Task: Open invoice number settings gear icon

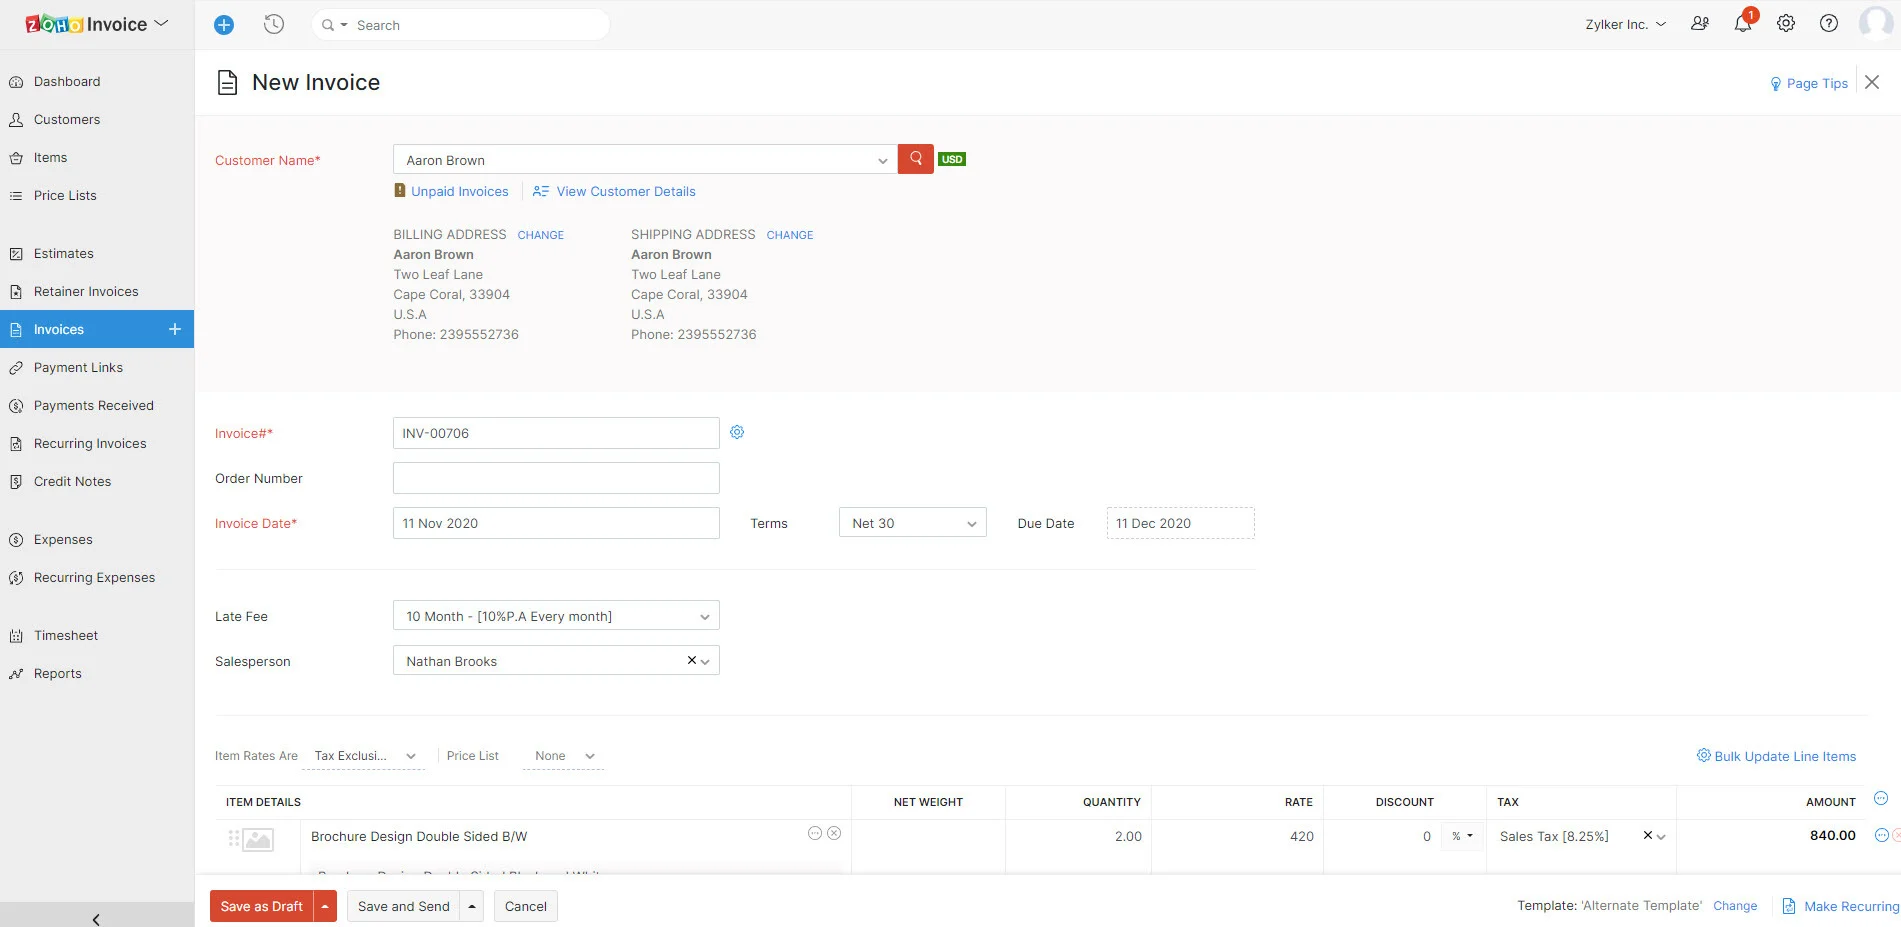Action: tap(737, 432)
